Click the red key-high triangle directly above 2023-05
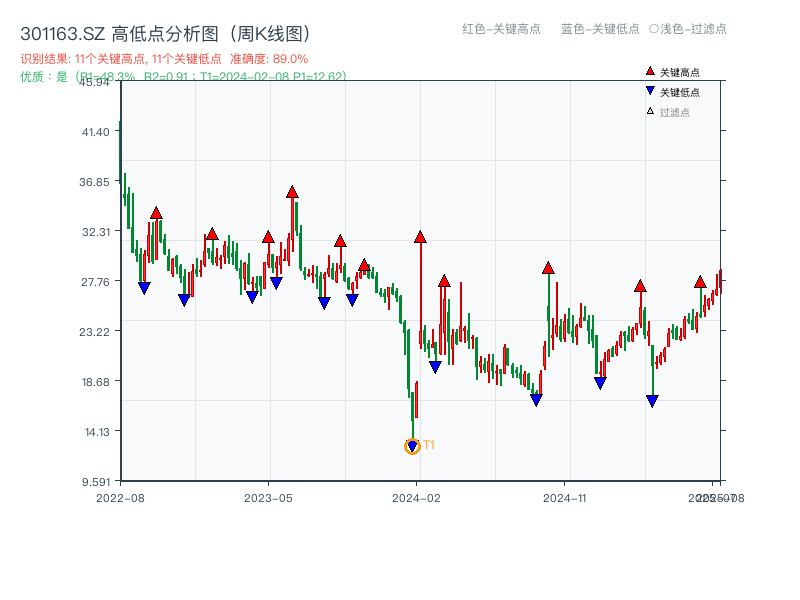The image size is (800, 600). pos(268,237)
